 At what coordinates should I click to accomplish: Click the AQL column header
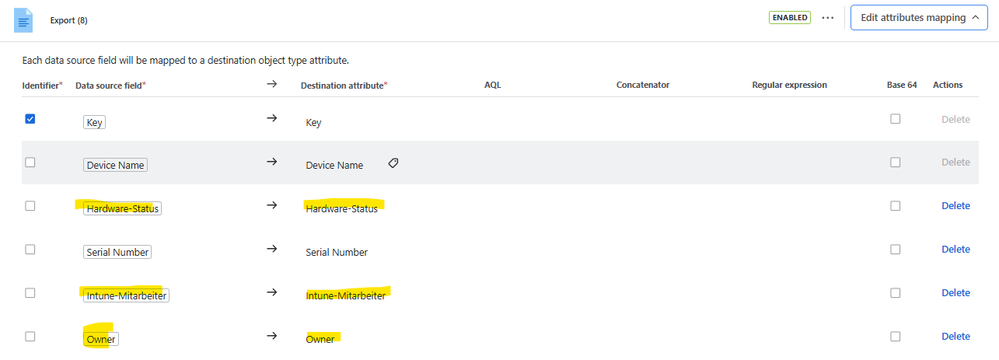(492, 85)
